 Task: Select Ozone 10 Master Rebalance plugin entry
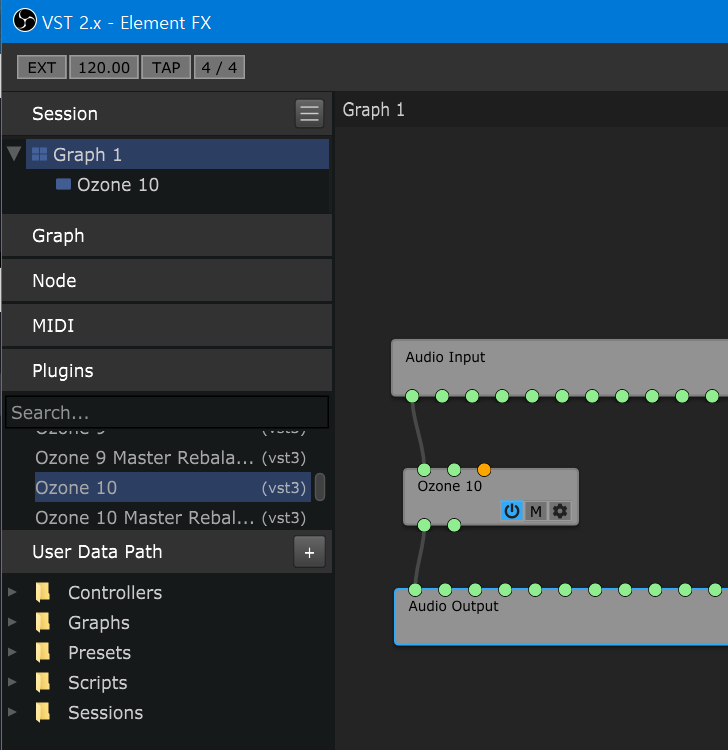coord(173,518)
